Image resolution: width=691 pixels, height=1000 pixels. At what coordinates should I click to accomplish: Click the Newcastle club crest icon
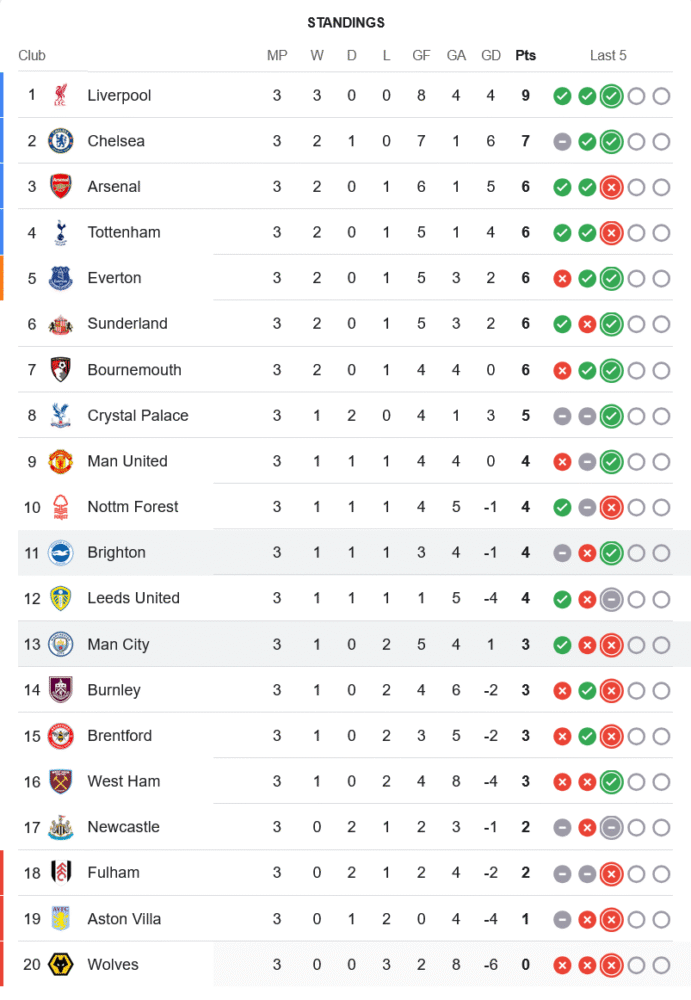(61, 827)
